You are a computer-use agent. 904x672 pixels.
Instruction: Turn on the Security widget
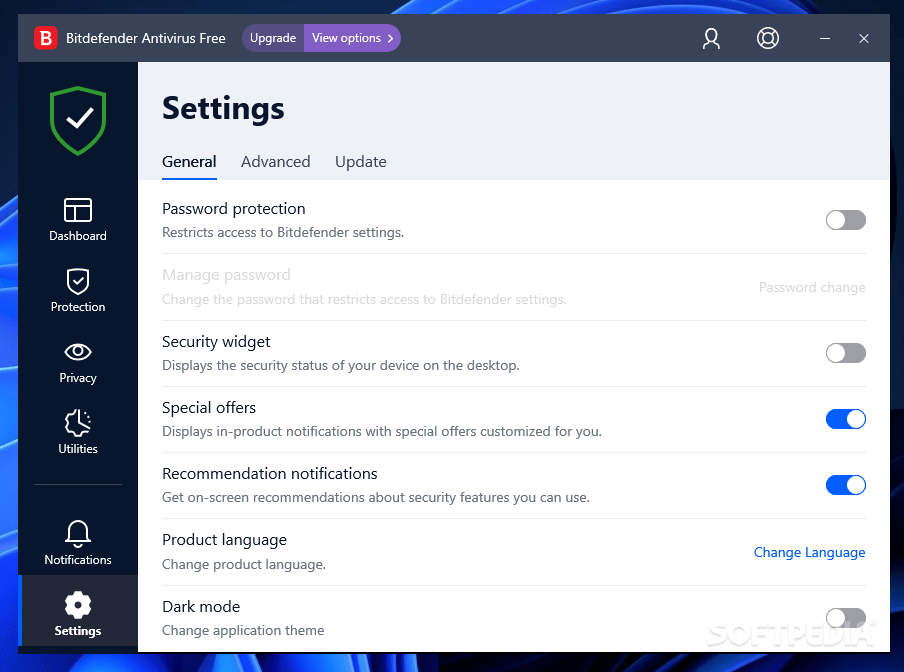pyautogui.click(x=845, y=353)
